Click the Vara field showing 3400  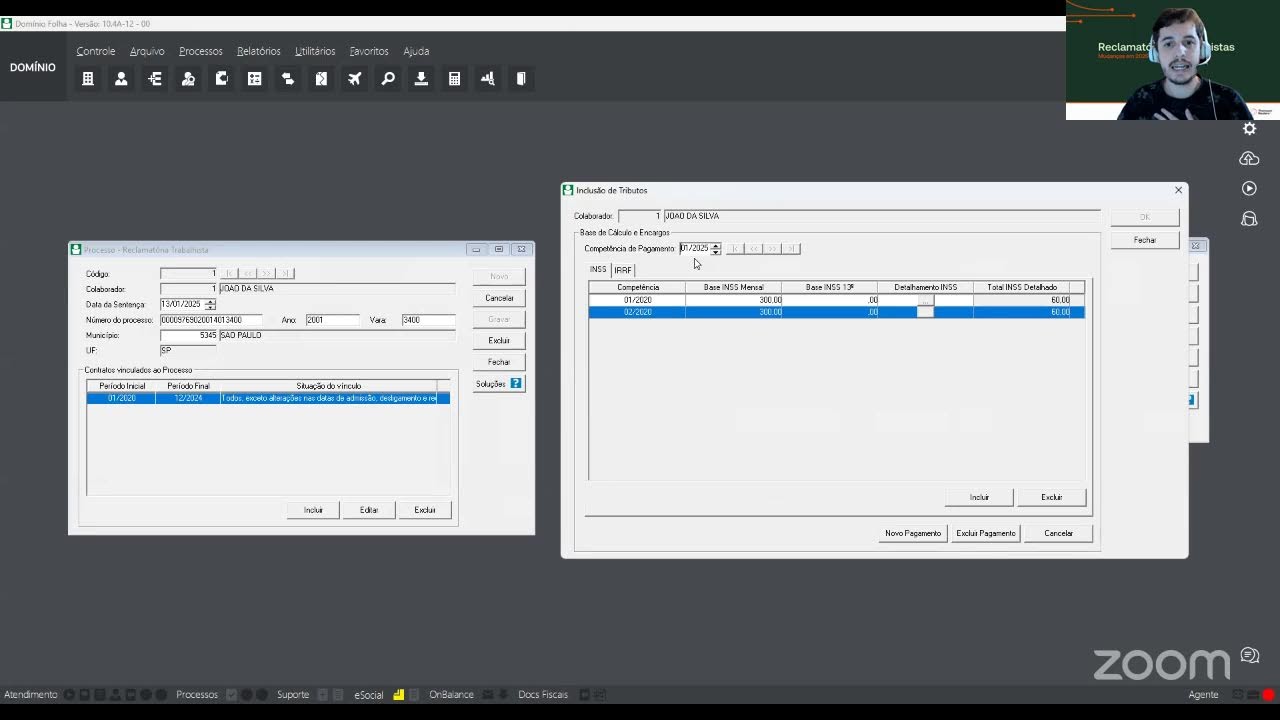(x=428, y=320)
